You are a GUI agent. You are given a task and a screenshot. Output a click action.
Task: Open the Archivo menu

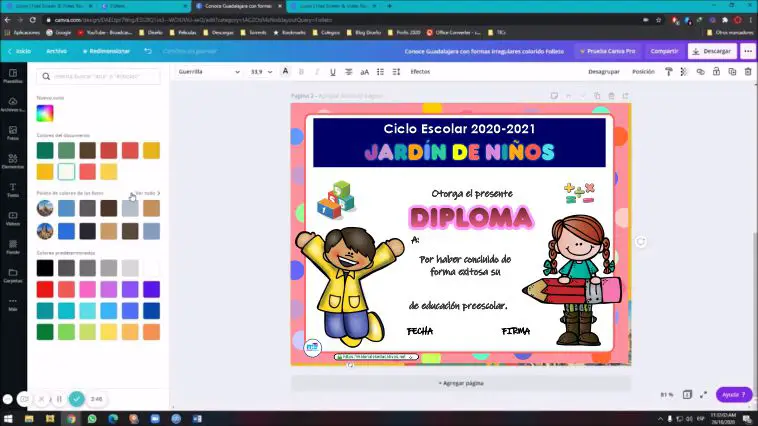pos(57,51)
